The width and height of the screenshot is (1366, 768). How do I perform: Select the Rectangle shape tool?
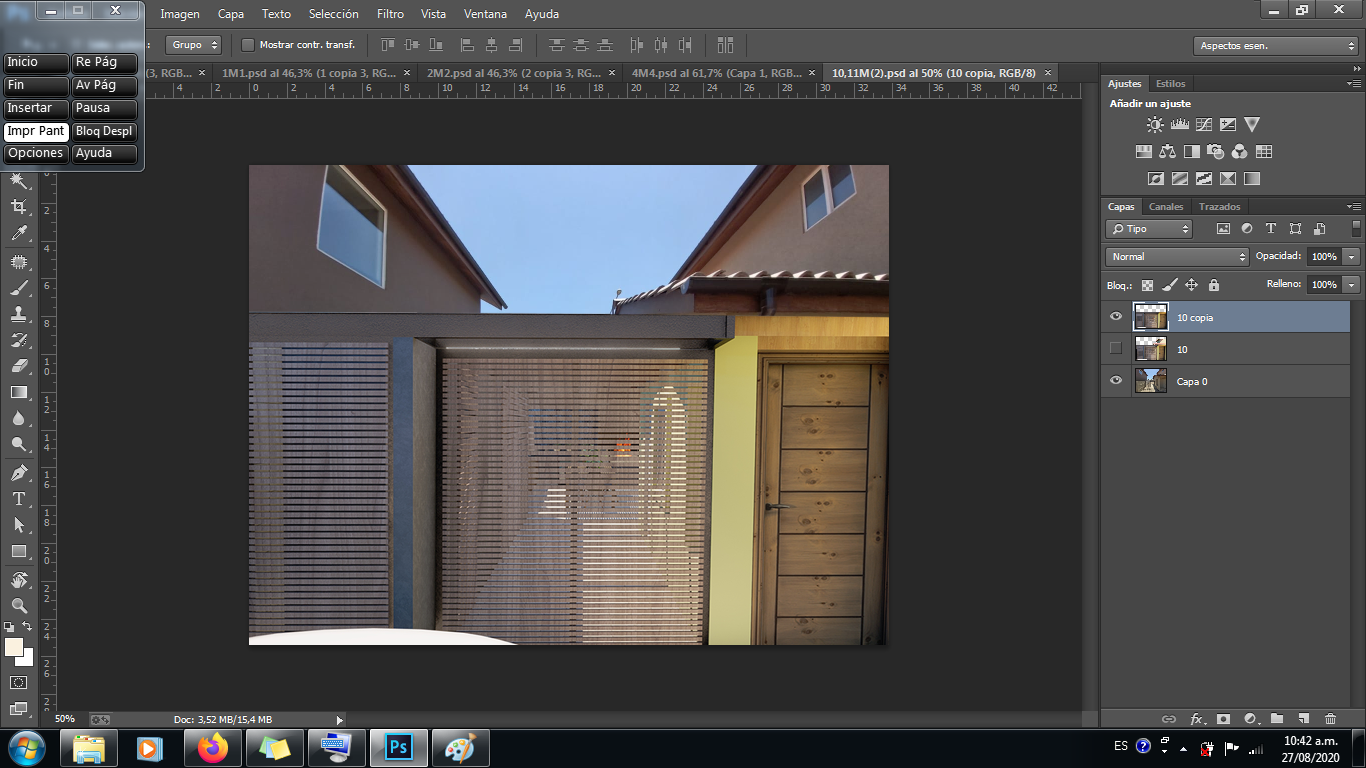(x=19, y=551)
